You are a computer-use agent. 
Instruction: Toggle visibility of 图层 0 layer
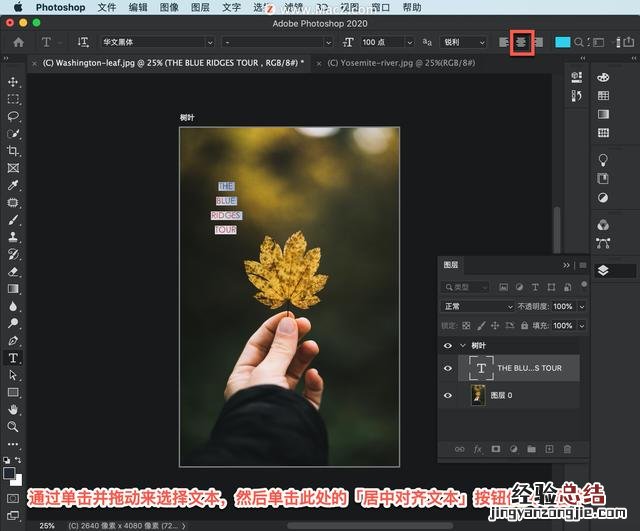pos(447,395)
